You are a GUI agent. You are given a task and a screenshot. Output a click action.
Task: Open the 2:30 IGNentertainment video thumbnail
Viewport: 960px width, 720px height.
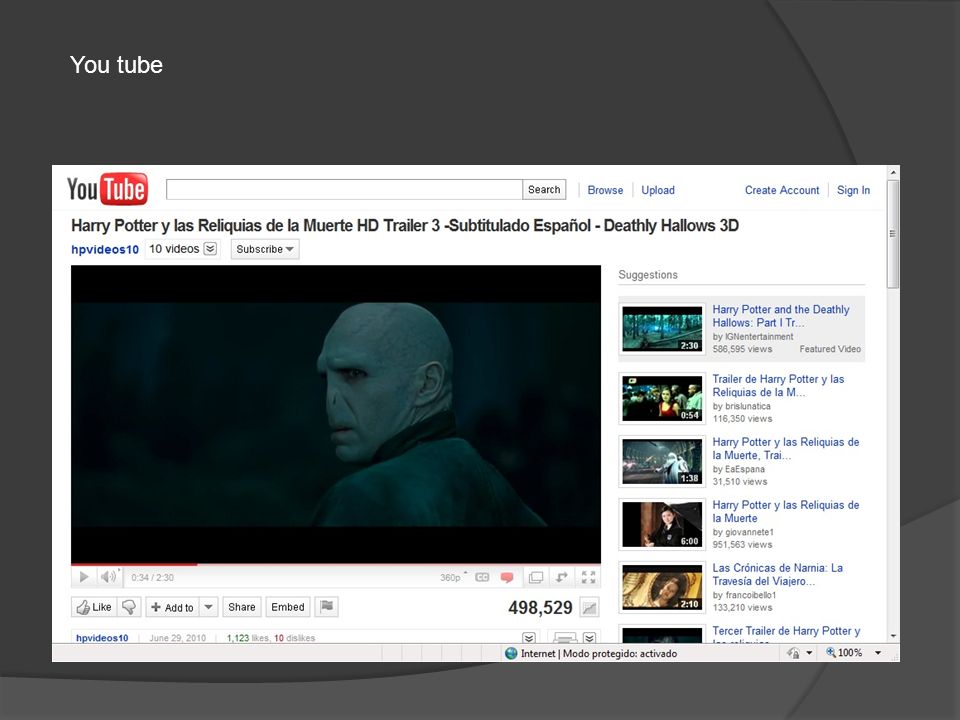pos(662,329)
